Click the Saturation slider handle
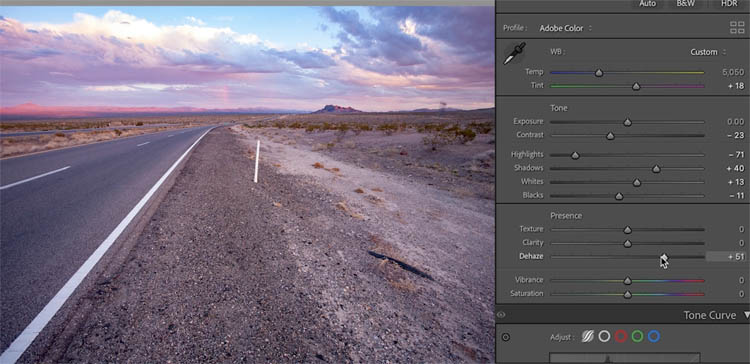Screen dimensions: 750x364 [x=628, y=295]
